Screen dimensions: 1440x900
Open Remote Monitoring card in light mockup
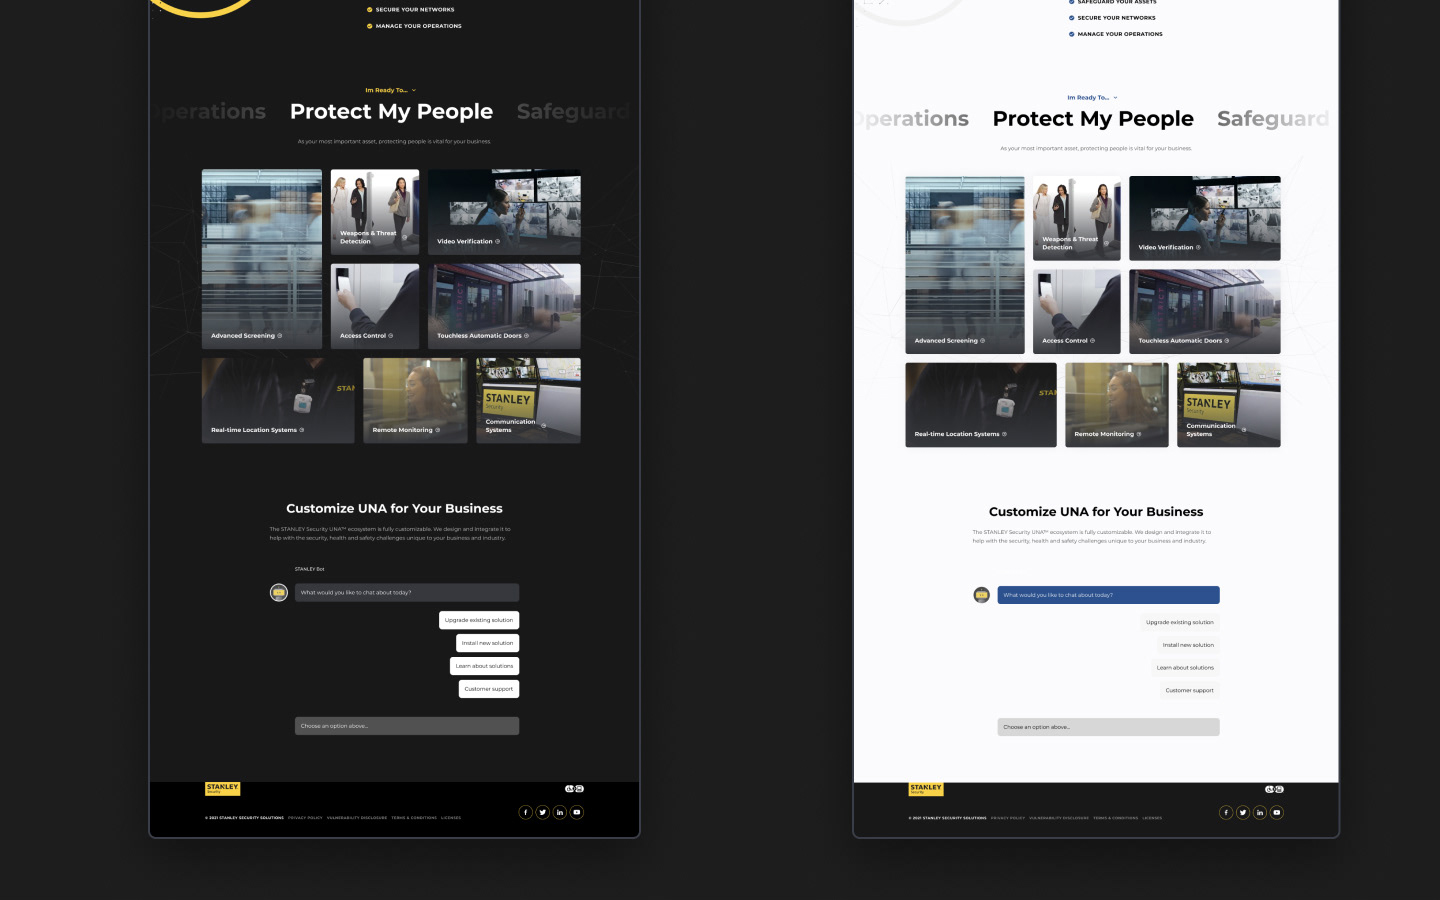pyautogui.click(x=1117, y=405)
